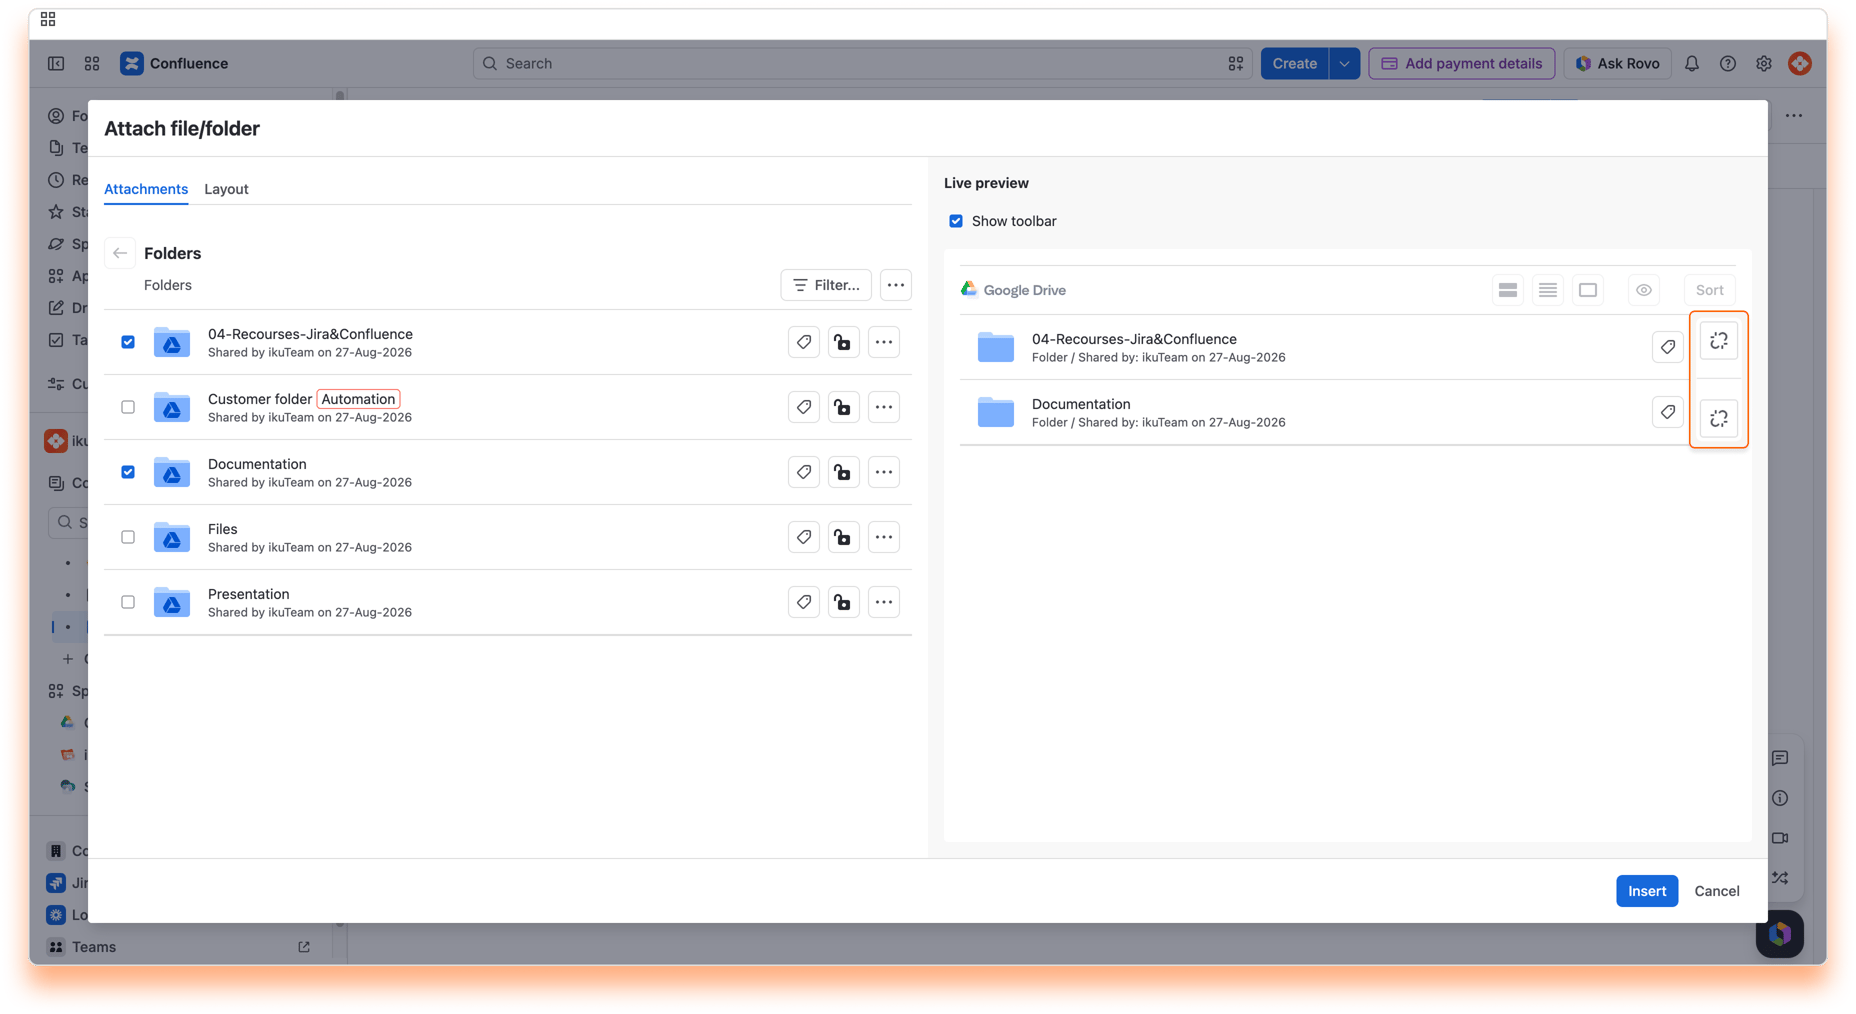This screenshot has width=1856, height=1014.
Task: Expand the Create button dropdown arrow
Action: (x=1344, y=63)
